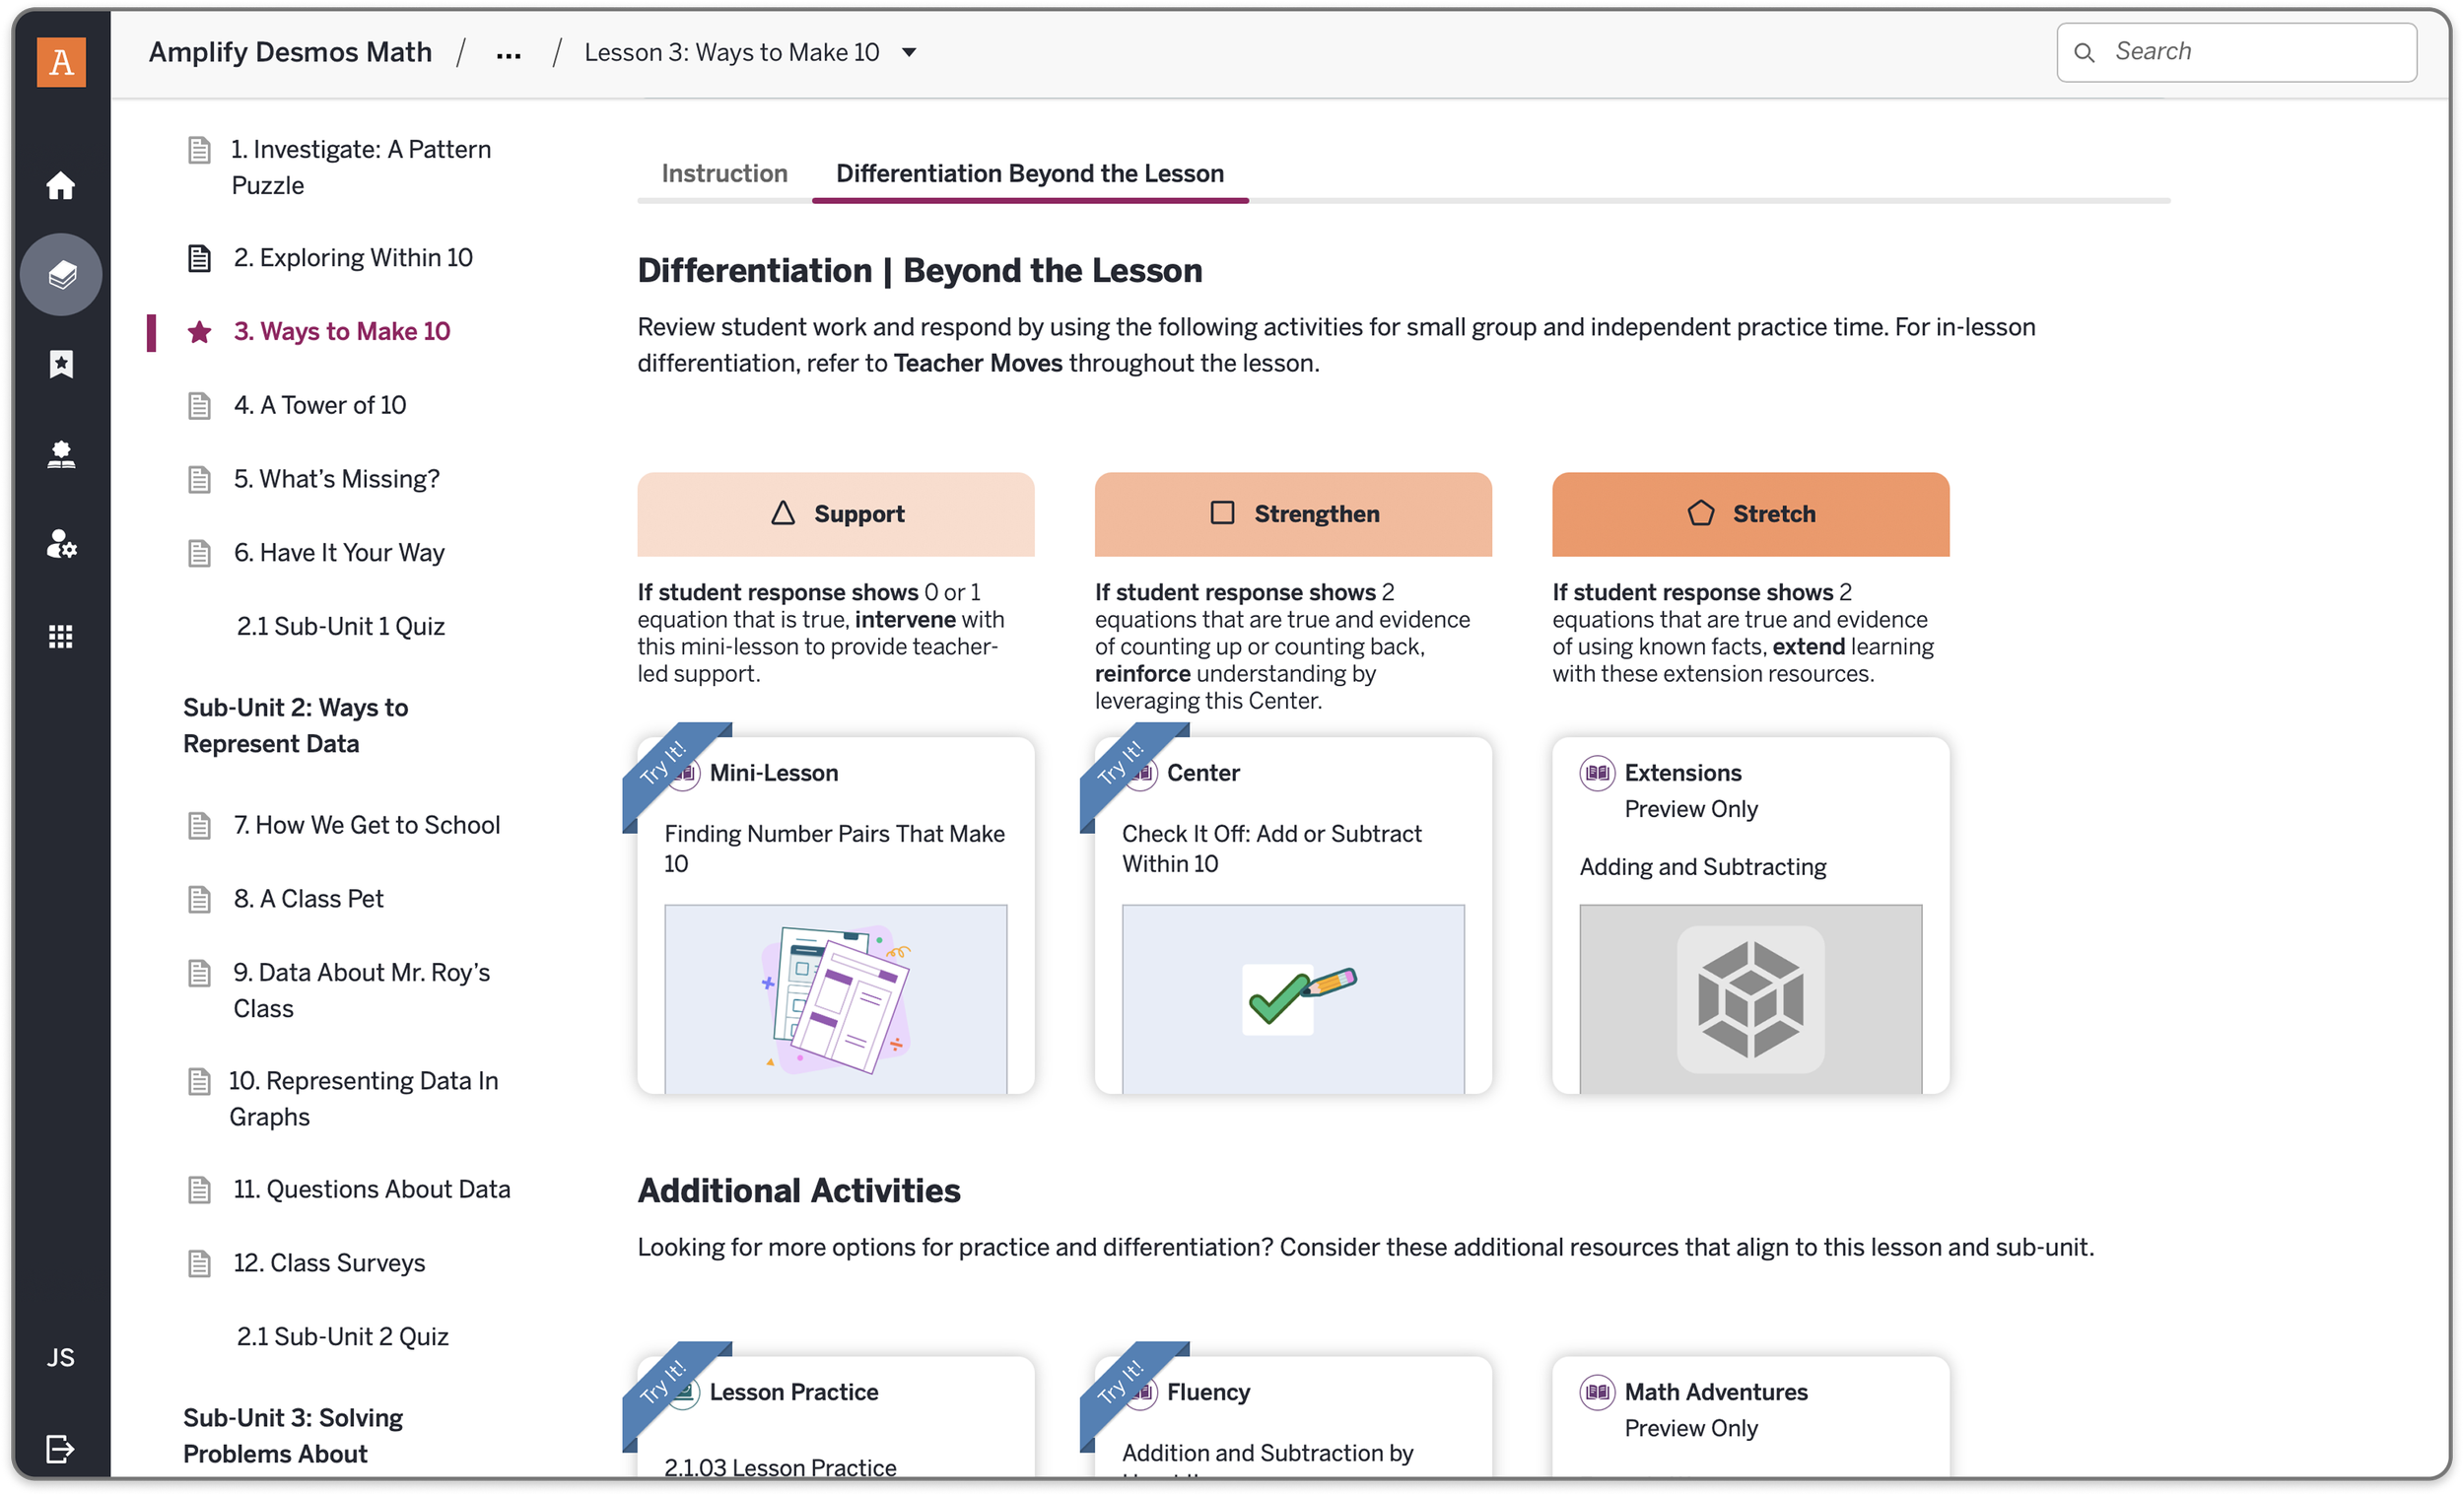Select lesson 3. Ways to Make 10
This screenshot has height=1496, width=2464.
click(342, 331)
